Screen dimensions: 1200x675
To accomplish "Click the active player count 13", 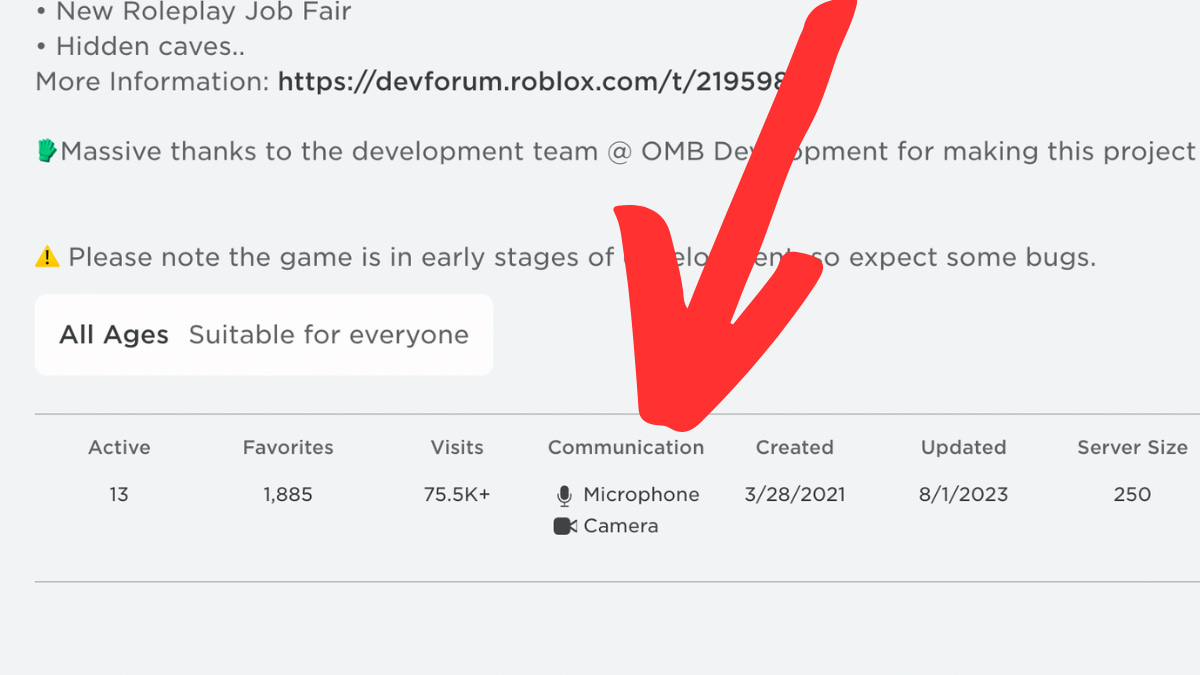I will (119, 495).
